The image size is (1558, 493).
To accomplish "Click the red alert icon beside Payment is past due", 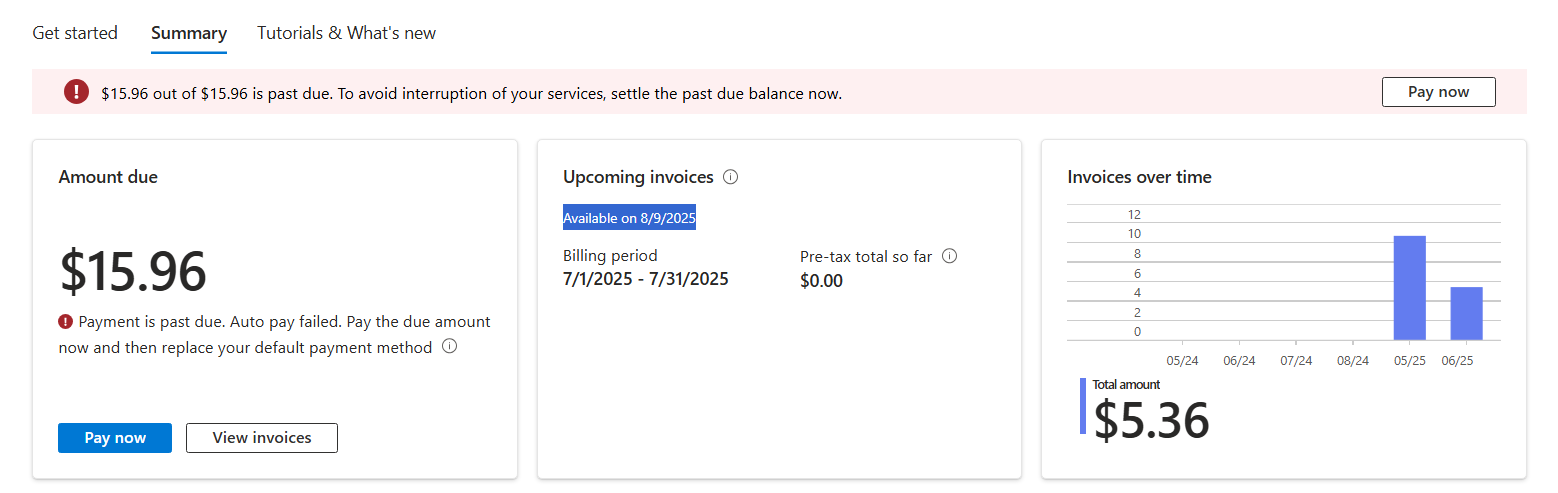I will pos(66,322).
